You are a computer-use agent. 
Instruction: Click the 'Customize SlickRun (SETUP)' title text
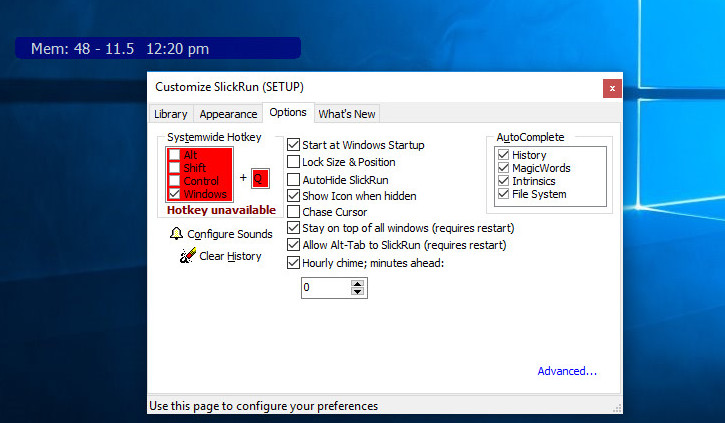pos(229,87)
